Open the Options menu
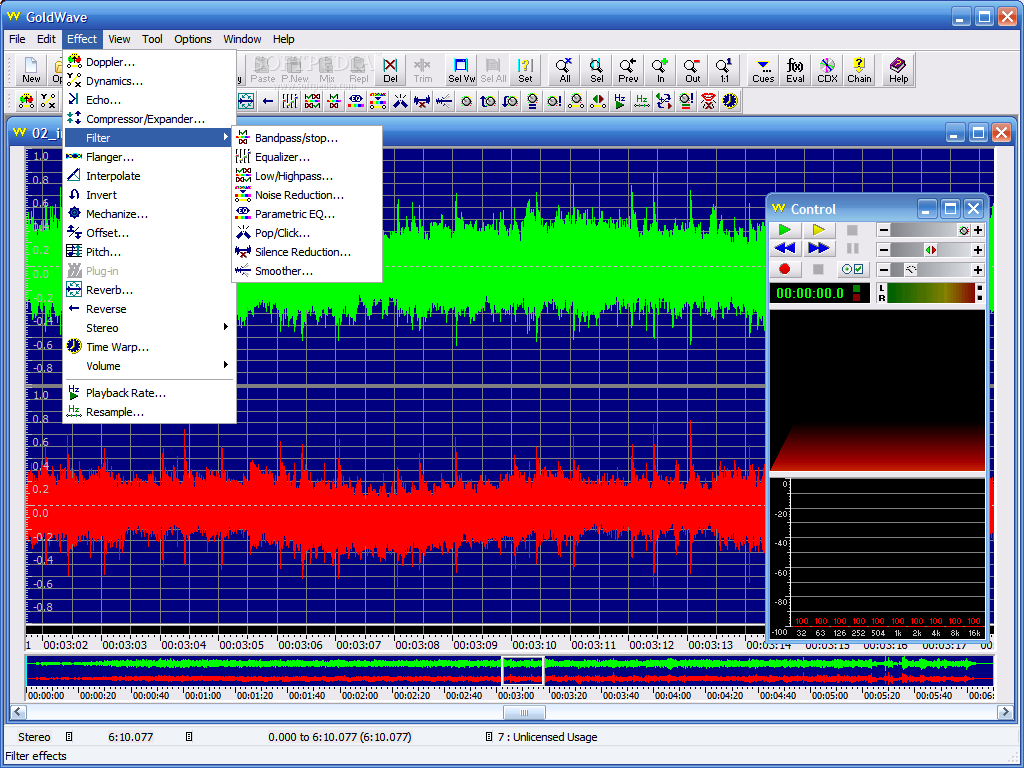The width and height of the screenshot is (1024, 768). coord(193,39)
